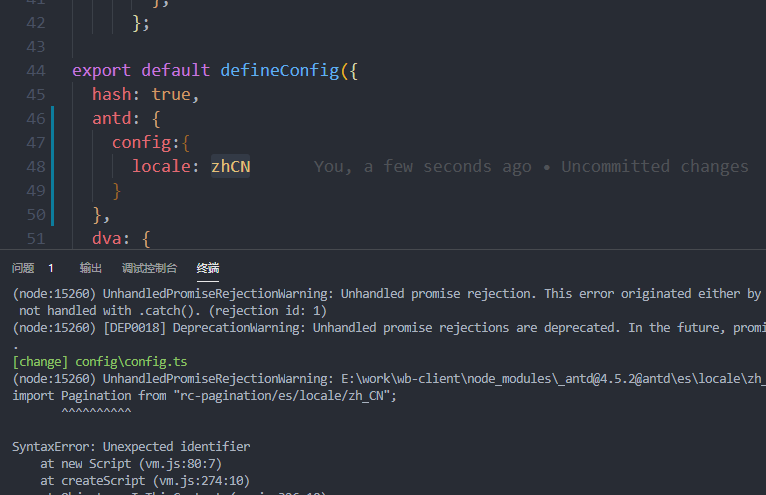
Task: Click 'at new Script (vm.js:80:7)' stack line
Action: tap(131, 464)
